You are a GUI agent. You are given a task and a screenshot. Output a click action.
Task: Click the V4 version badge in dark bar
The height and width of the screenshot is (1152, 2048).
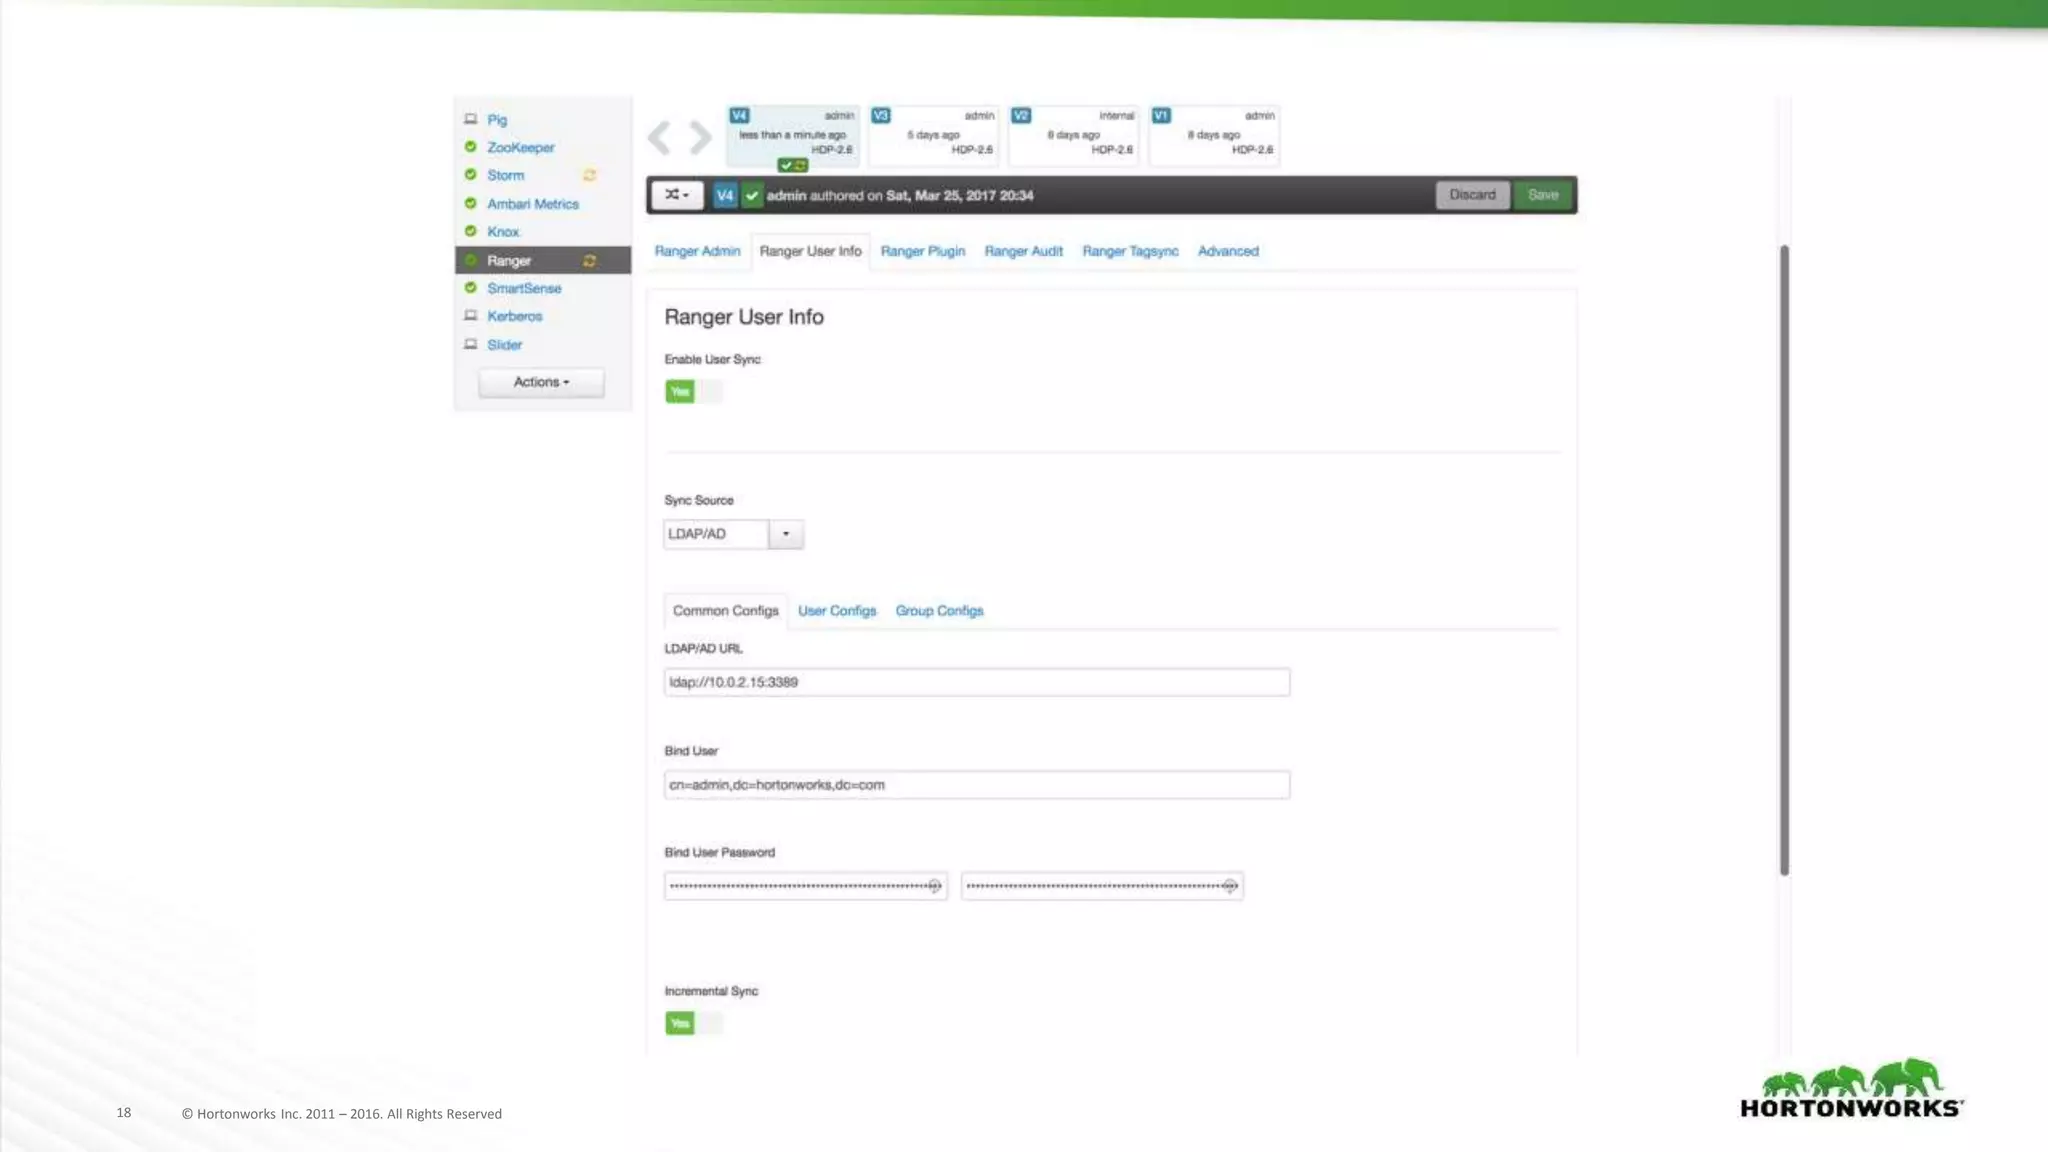(725, 195)
